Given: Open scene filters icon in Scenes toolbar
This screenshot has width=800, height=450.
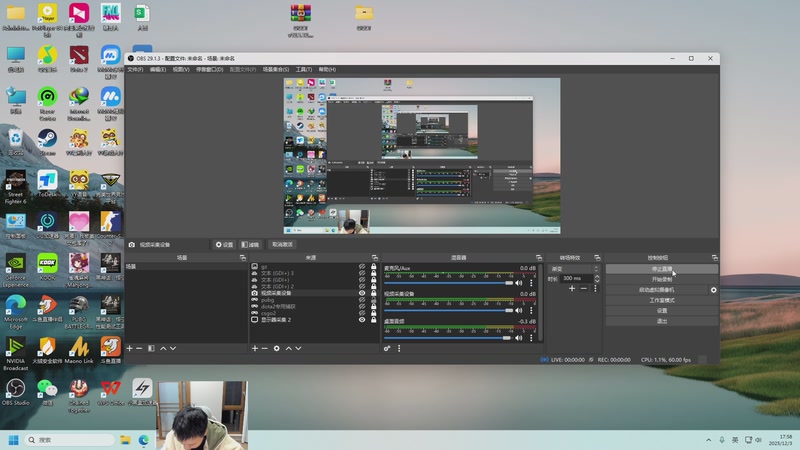Looking at the screenshot, I should coord(151,348).
